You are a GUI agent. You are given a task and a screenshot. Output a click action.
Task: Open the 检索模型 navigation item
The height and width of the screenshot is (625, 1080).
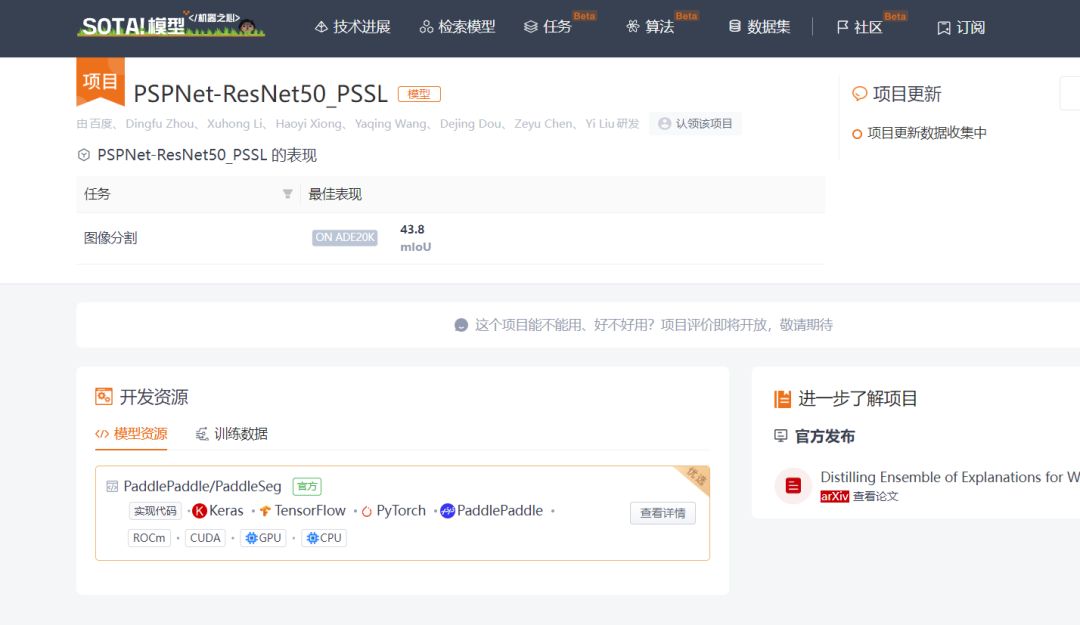point(457,27)
